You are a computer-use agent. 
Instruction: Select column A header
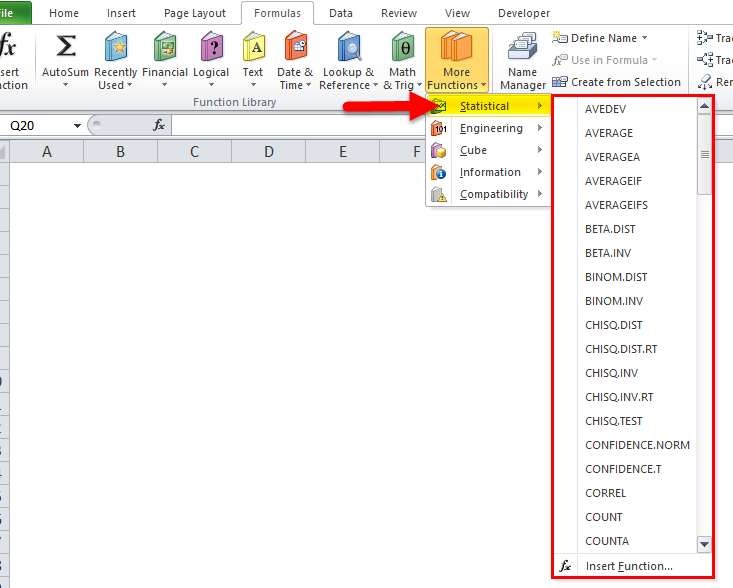pos(46,151)
